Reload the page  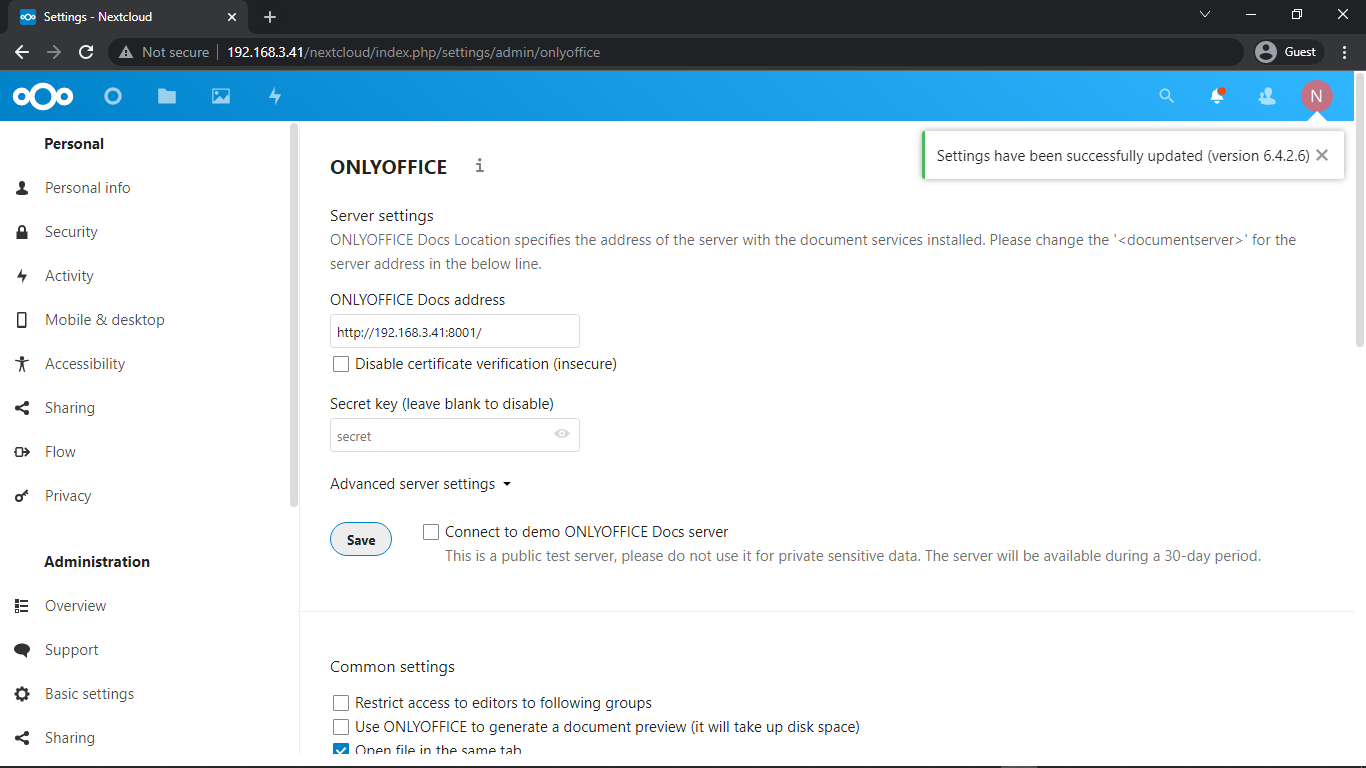pos(86,52)
